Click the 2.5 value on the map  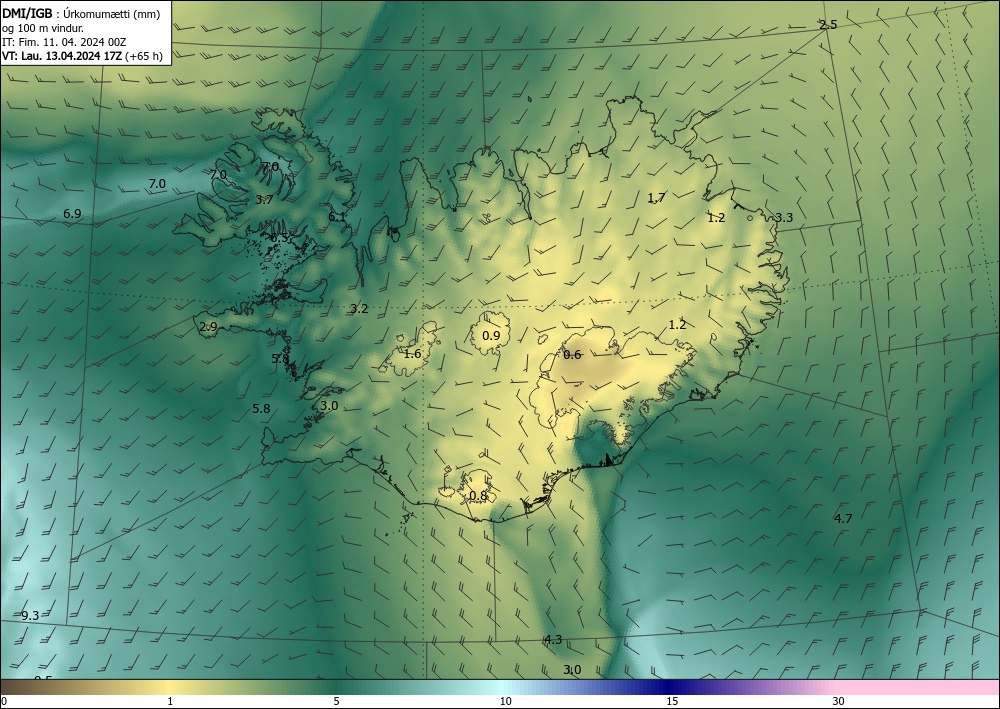click(x=828, y=25)
